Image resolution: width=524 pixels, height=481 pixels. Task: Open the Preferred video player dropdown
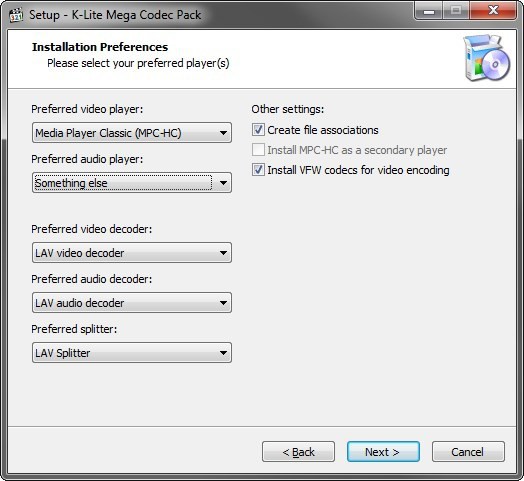point(132,133)
